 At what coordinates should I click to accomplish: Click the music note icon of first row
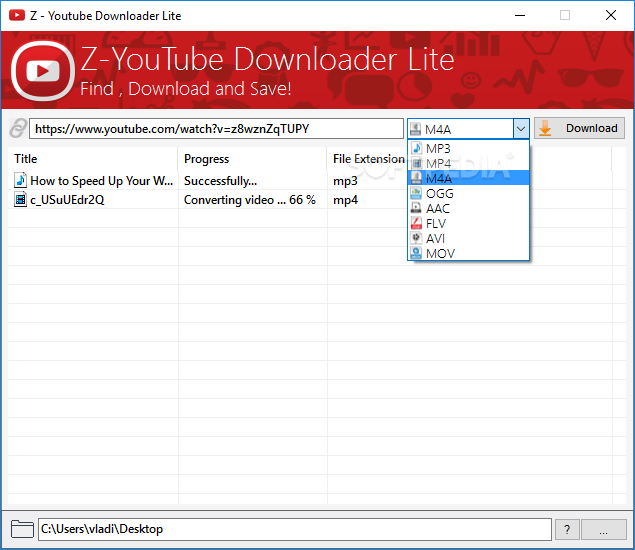[x=20, y=180]
